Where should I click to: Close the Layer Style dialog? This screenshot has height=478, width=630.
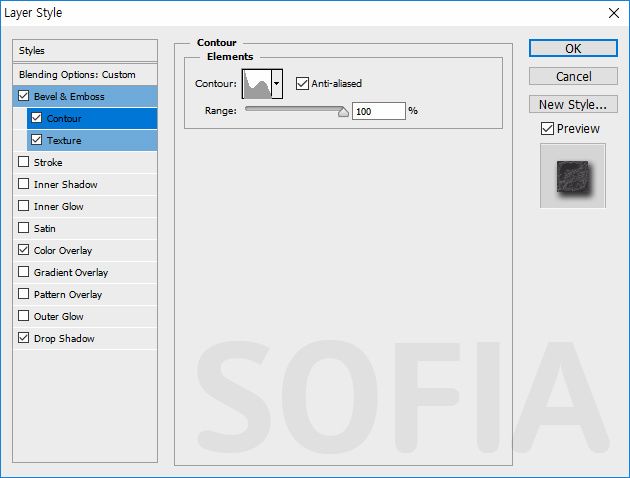click(614, 13)
